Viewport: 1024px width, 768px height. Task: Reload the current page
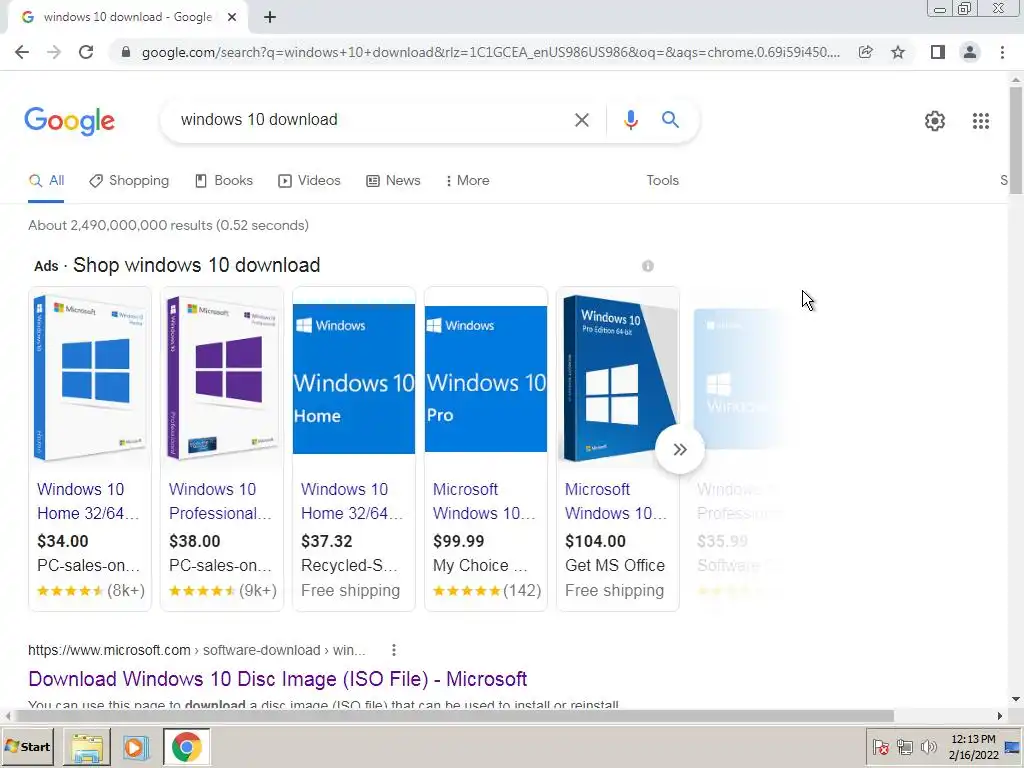(86, 52)
